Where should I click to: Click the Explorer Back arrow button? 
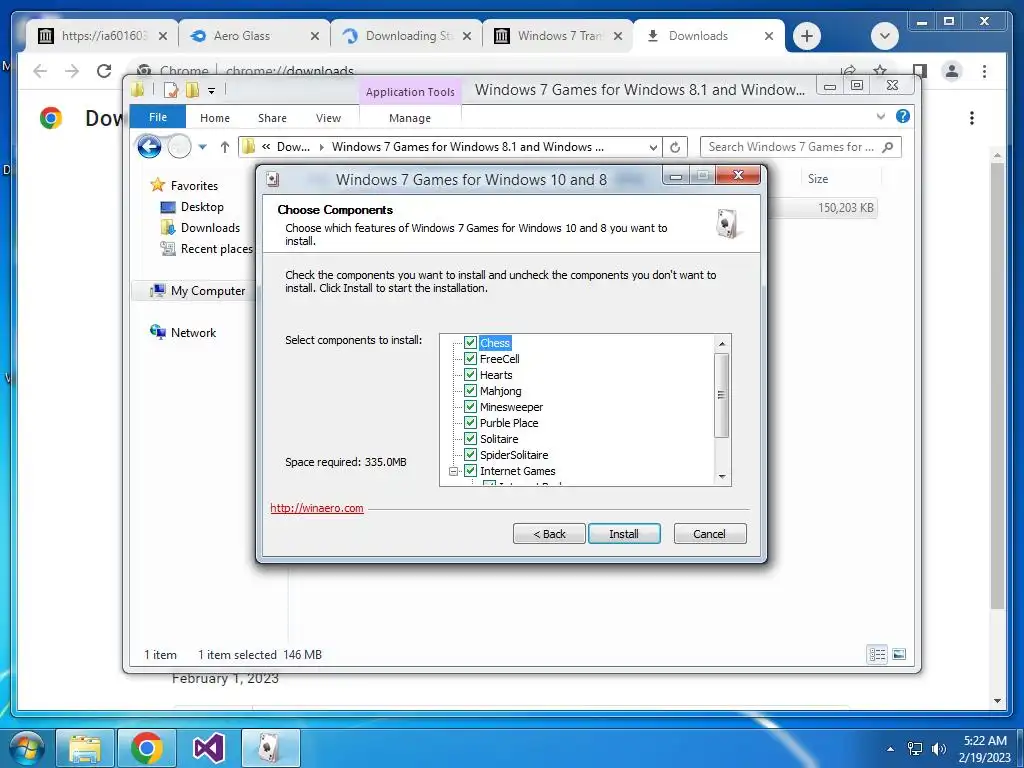click(150, 147)
